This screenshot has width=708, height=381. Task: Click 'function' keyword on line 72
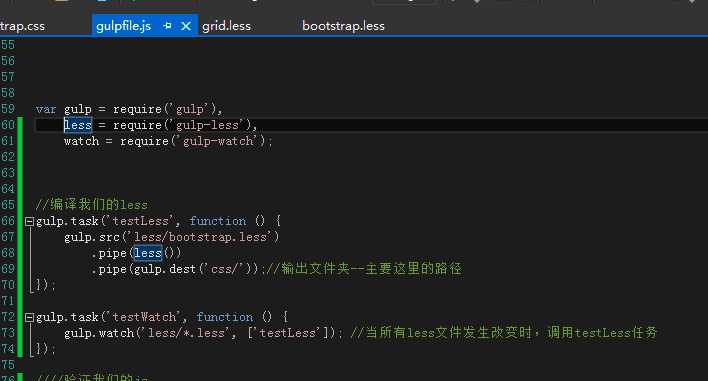point(224,317)
